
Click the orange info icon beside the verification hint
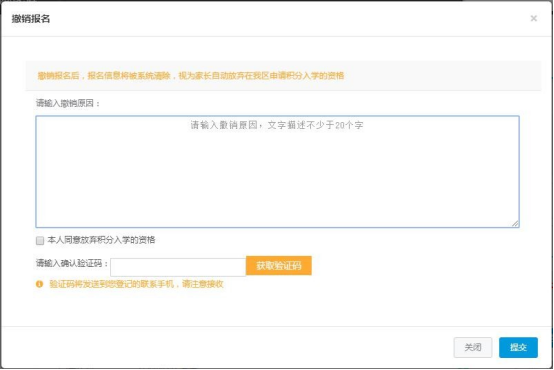coord(39,284)
